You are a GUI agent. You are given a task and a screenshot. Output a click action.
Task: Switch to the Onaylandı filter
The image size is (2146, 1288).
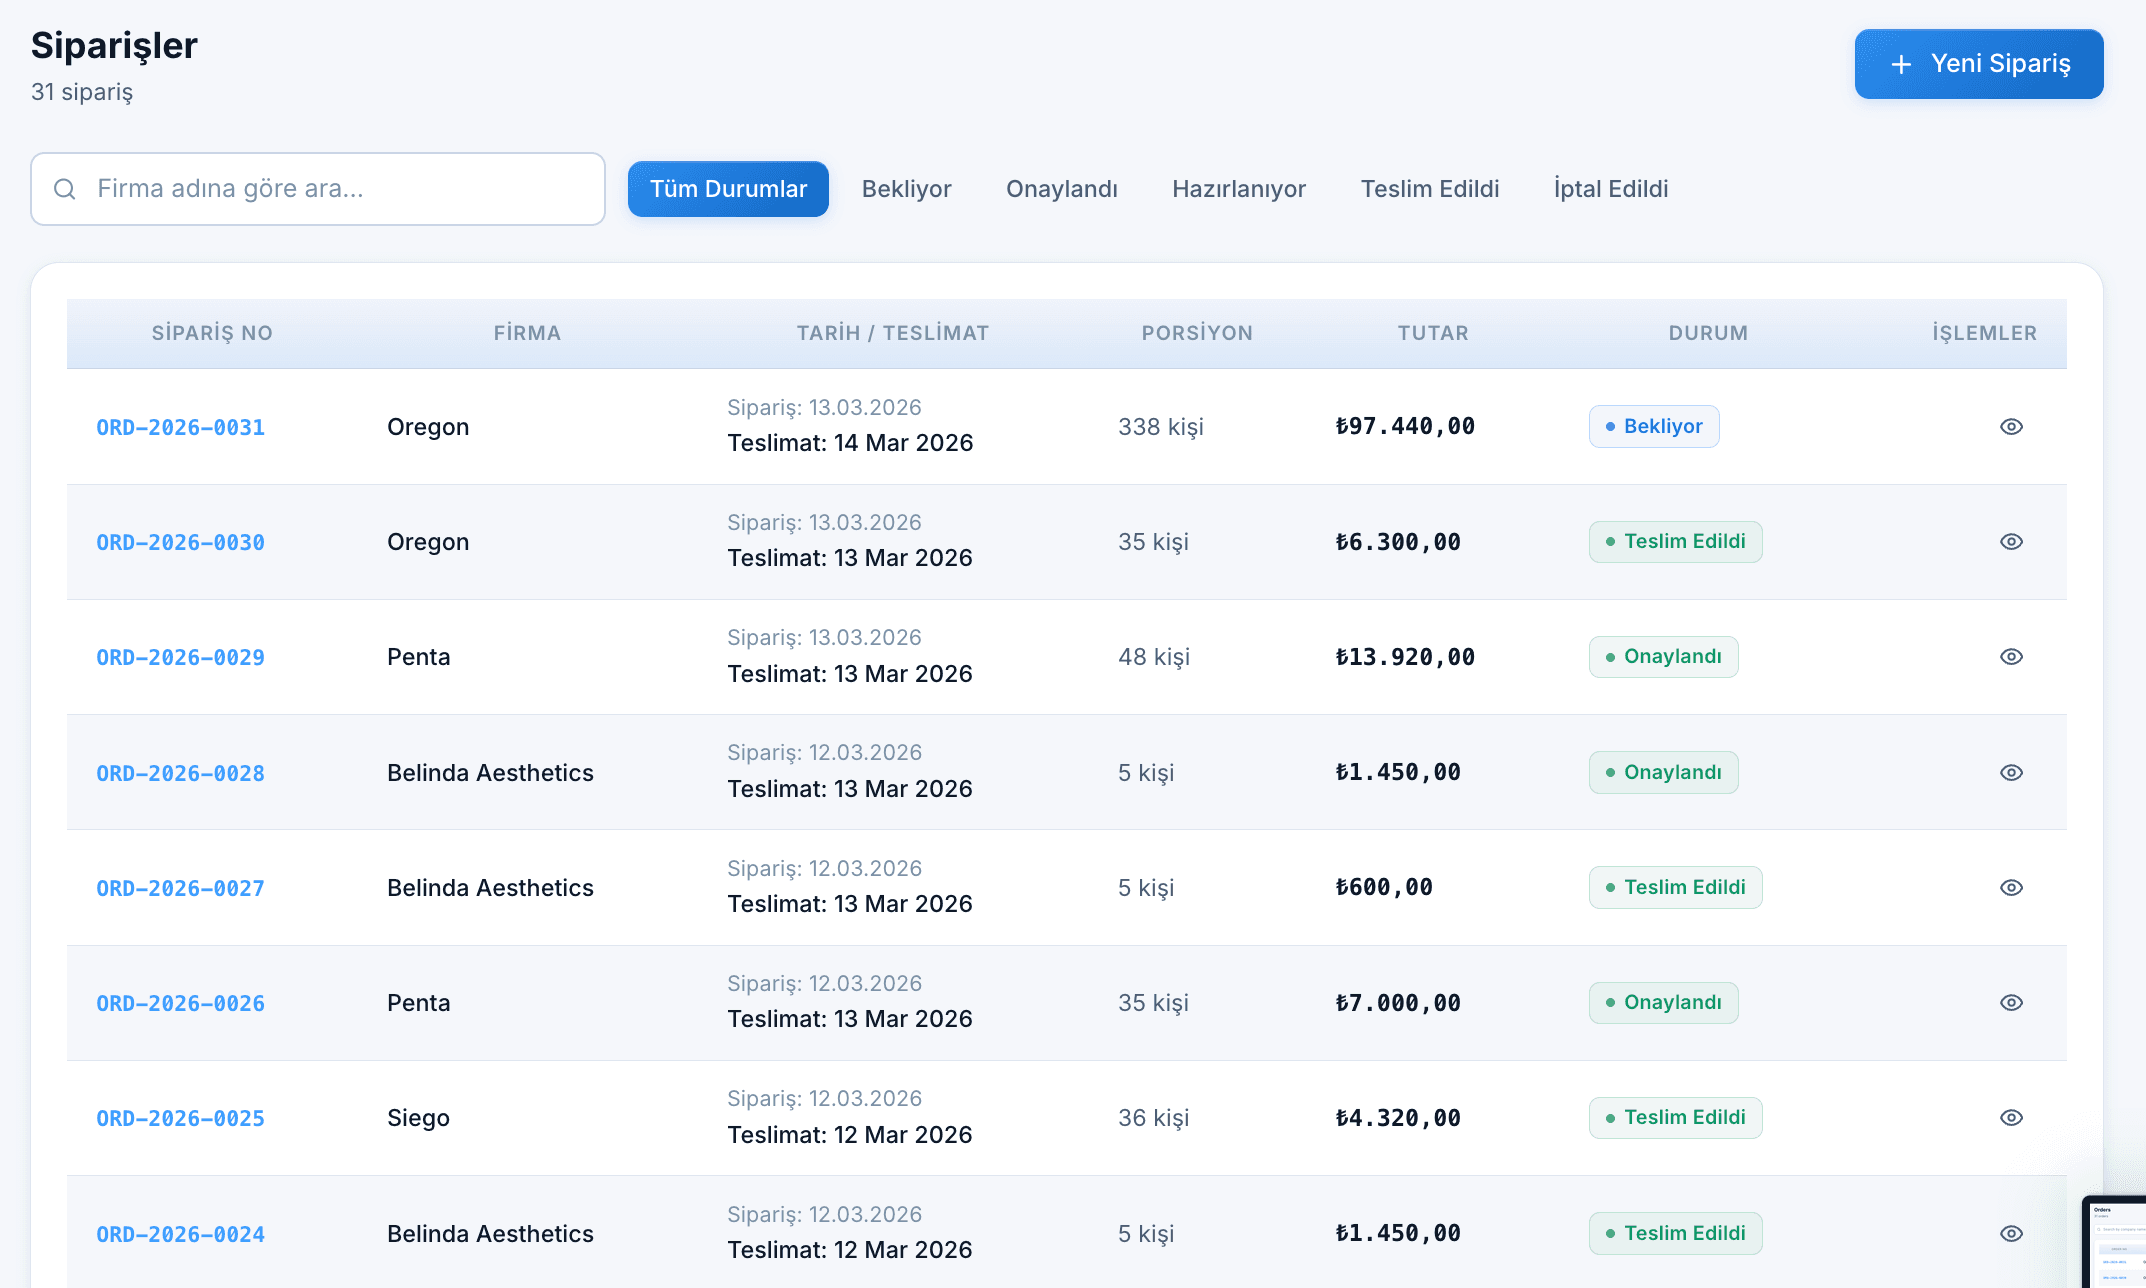pos(1061,189)
